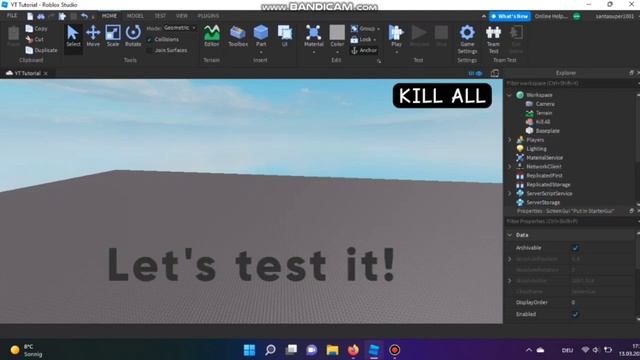Screen dimensions: 640x360
Task: Insert a new Part
Action: coord(261,35)
